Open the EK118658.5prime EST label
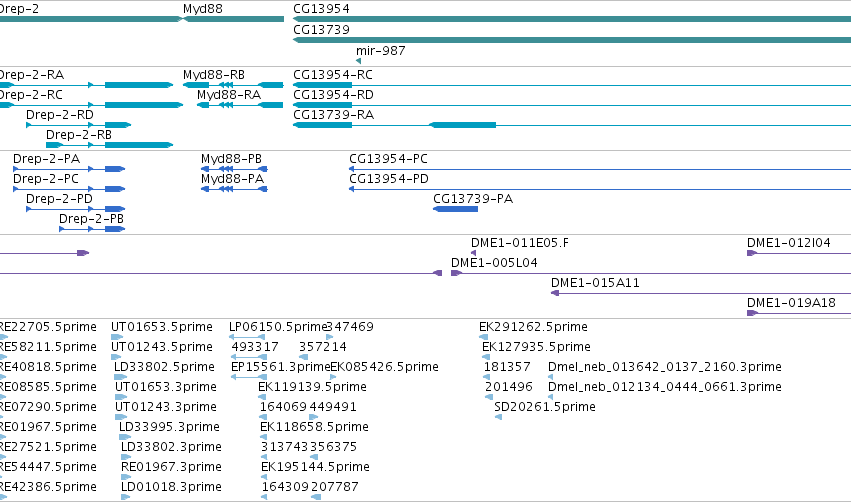This screenshot has height=502, width=851. (314, 427)
